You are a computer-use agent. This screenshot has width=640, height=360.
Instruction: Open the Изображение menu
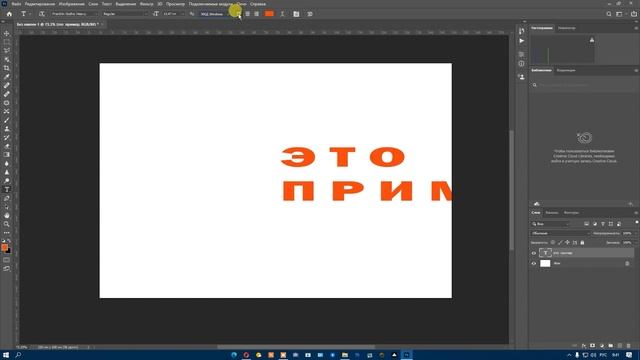point(71,4)
